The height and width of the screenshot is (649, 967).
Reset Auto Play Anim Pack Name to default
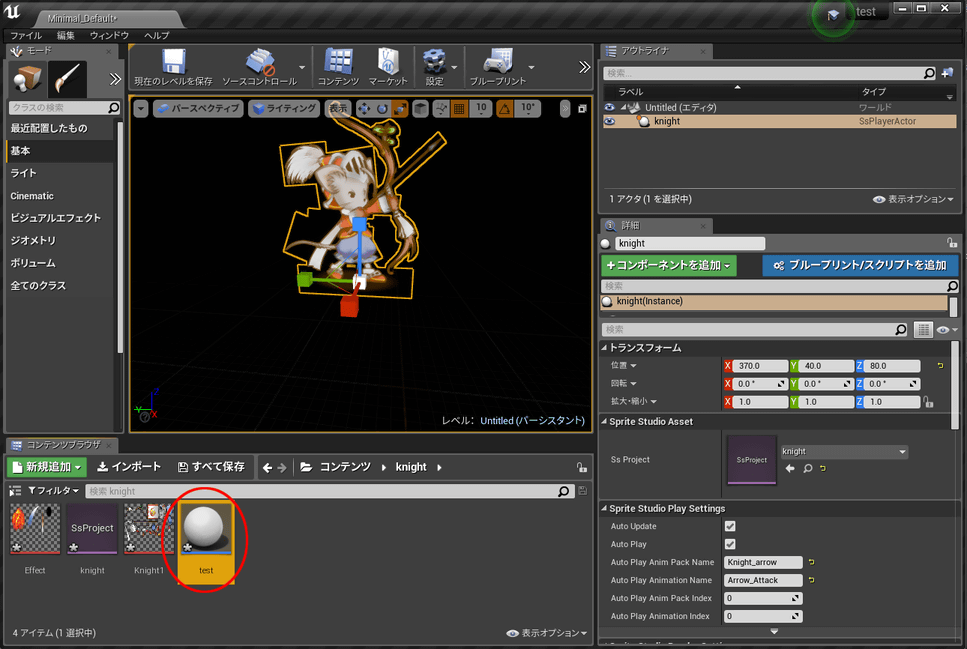(x=812, y=562)
